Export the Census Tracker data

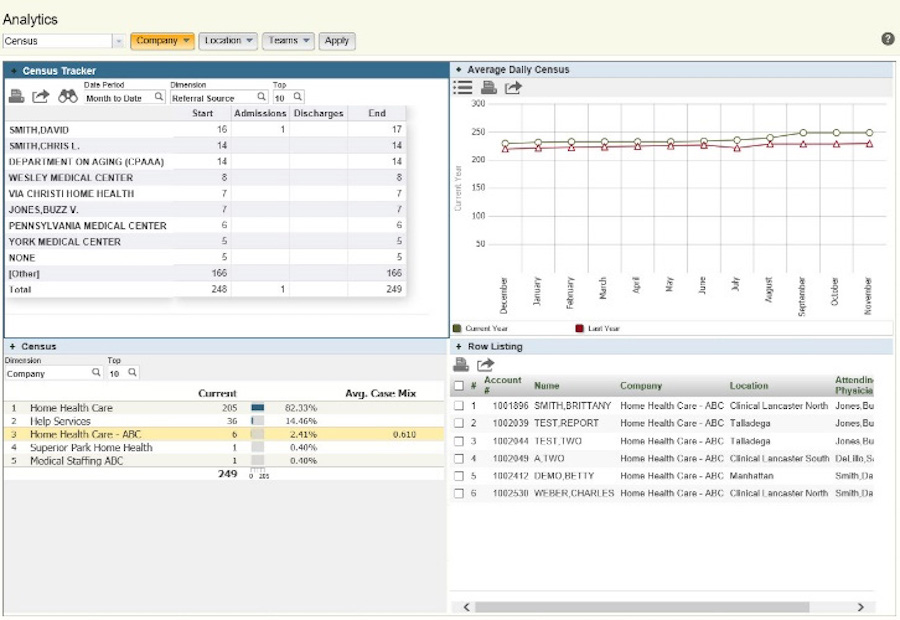point(41,97)
